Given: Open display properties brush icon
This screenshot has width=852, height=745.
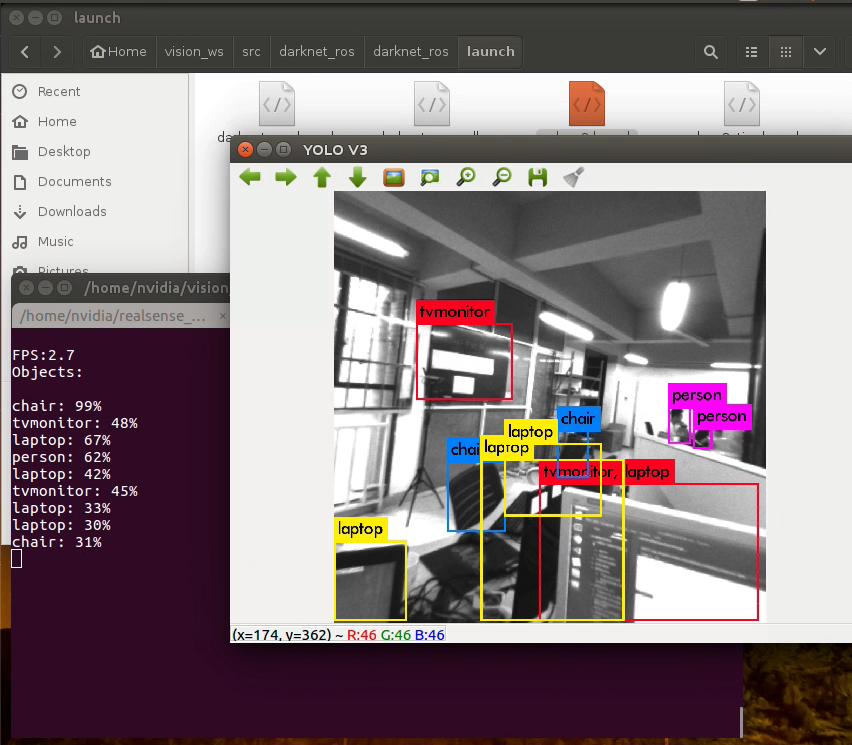Looking at the screenshot, I should click(x=573, y=177).
